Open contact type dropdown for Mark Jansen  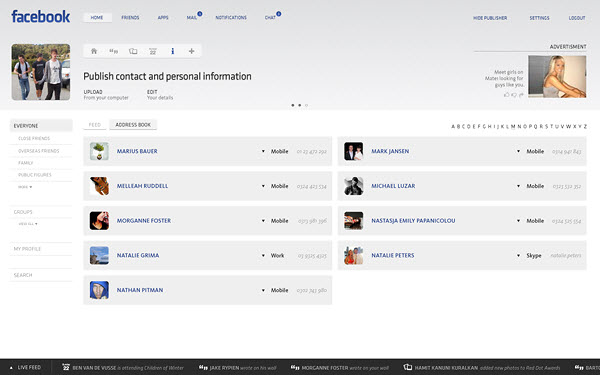pos(518,152)
